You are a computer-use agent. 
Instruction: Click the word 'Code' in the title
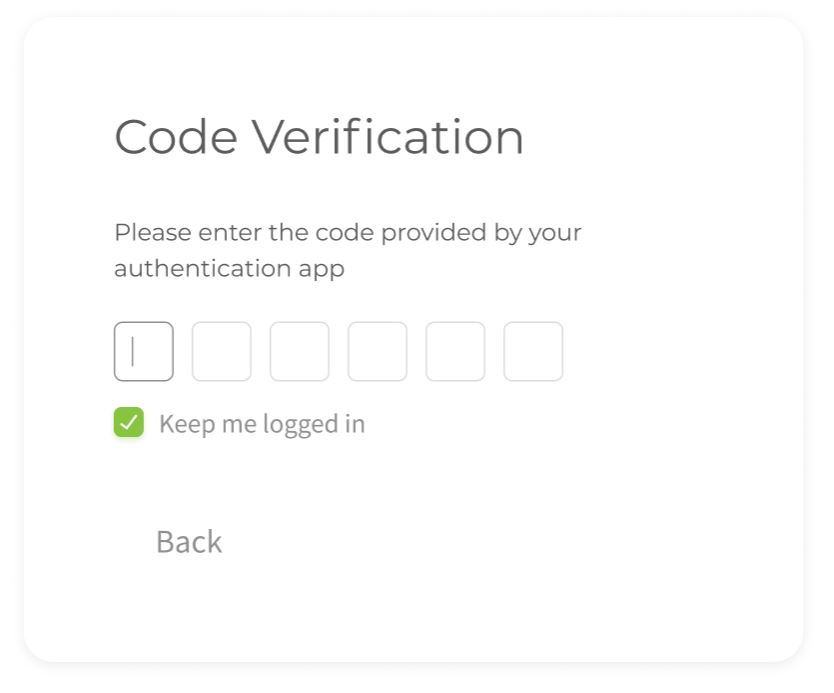coord(176,137)
